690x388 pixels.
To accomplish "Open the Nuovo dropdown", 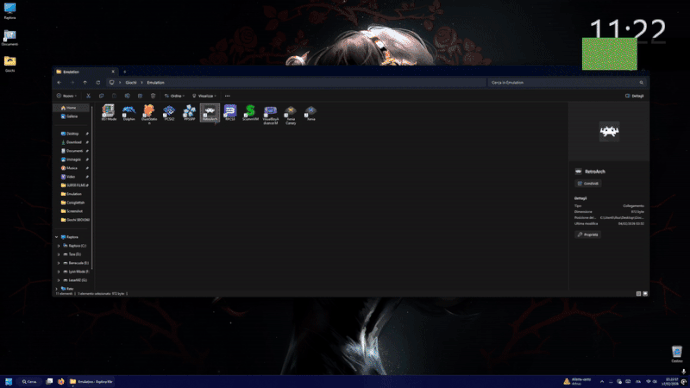I will point(66,95).
